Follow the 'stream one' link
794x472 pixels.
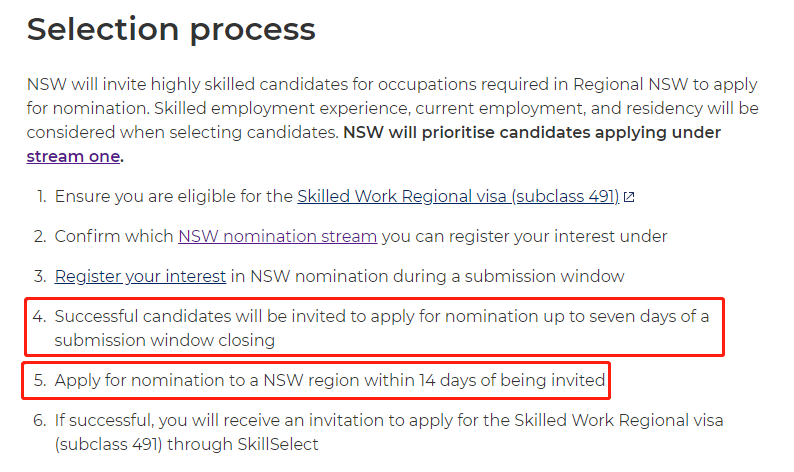tap(73, 156)
